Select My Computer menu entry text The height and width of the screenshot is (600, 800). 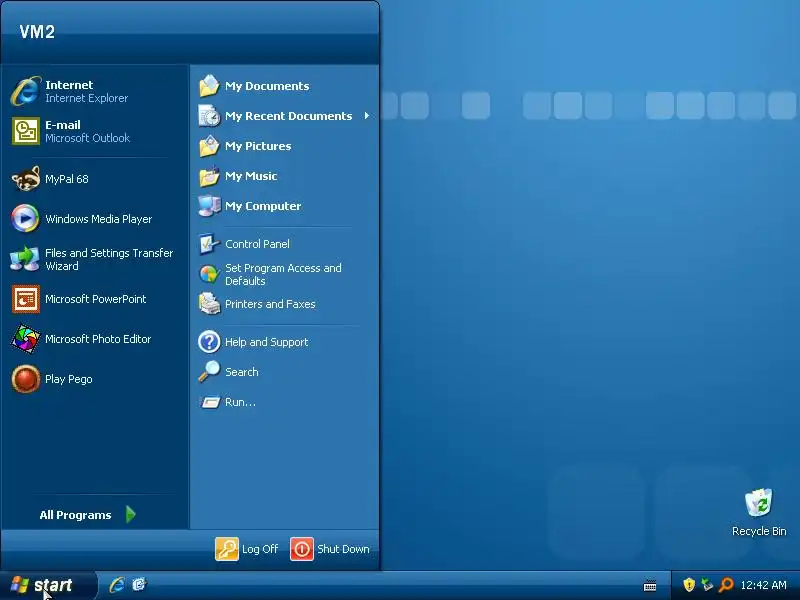click(x=263, y=206)
